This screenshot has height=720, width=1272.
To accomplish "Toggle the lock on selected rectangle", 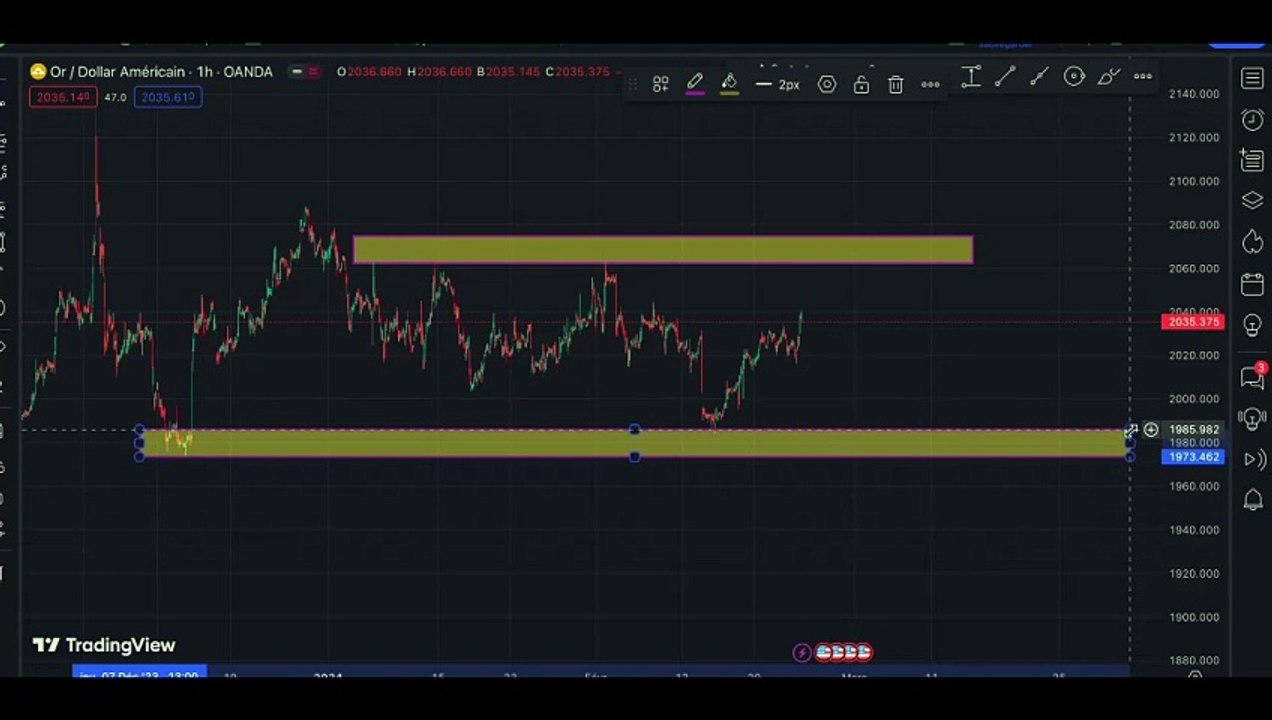I will (861, 85).
